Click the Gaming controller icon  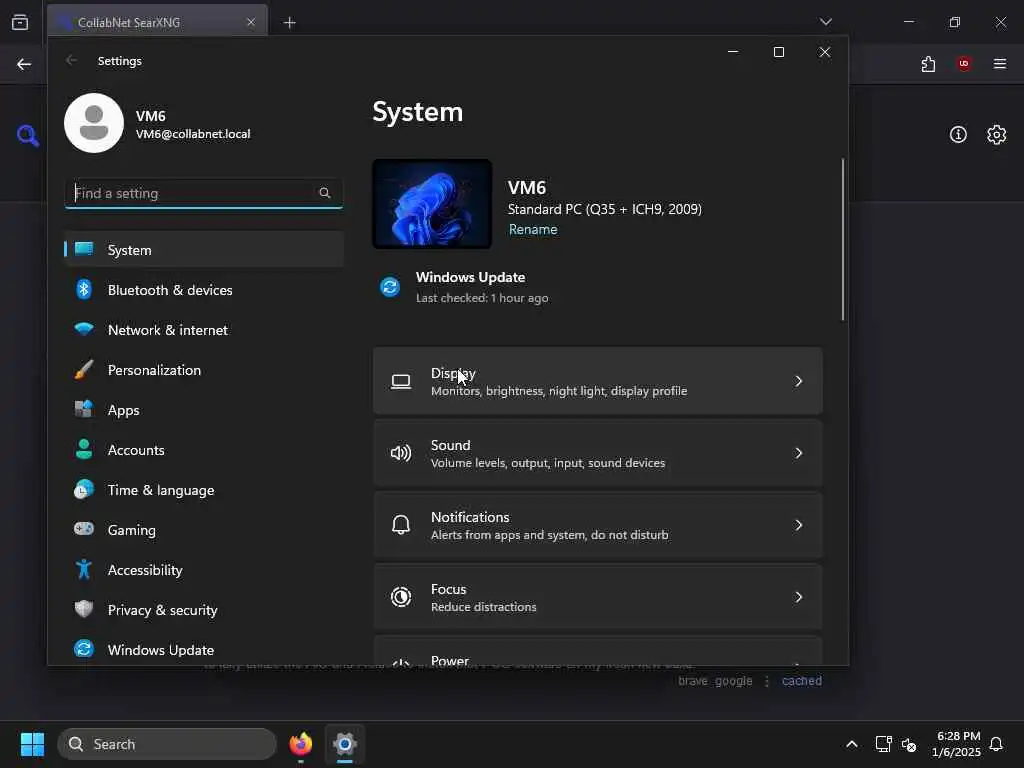click(x=84, y=528)
